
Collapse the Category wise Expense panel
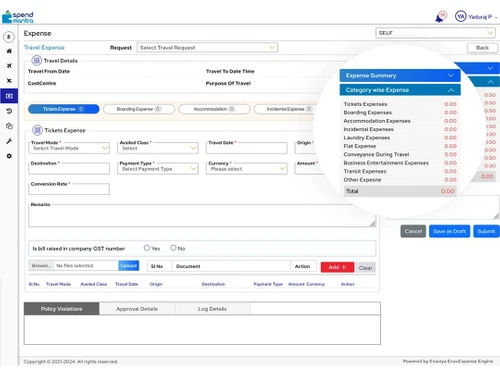point(400,90)
